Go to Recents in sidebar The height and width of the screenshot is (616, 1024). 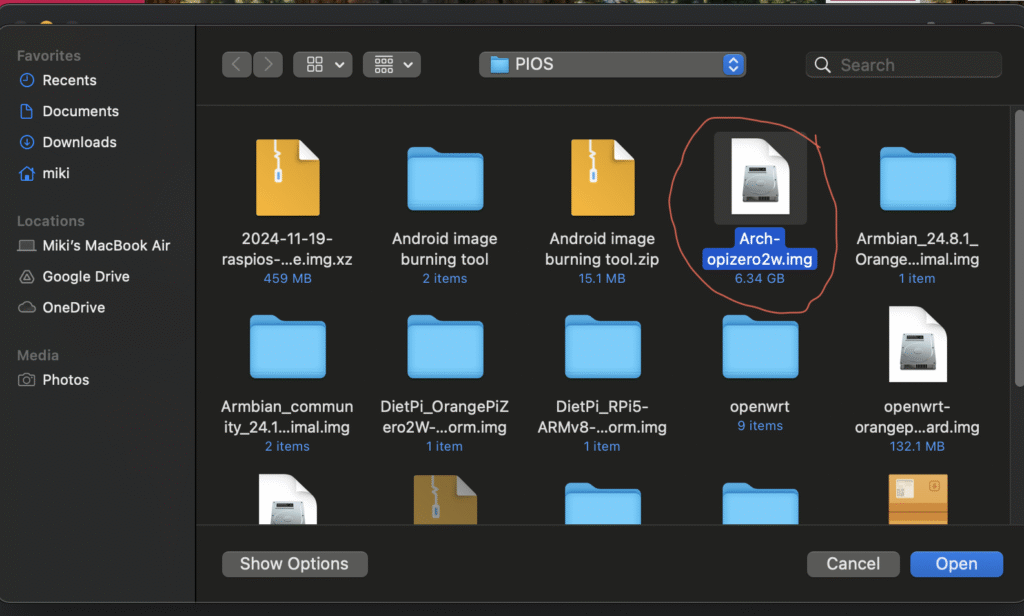[x=69, y=80]
